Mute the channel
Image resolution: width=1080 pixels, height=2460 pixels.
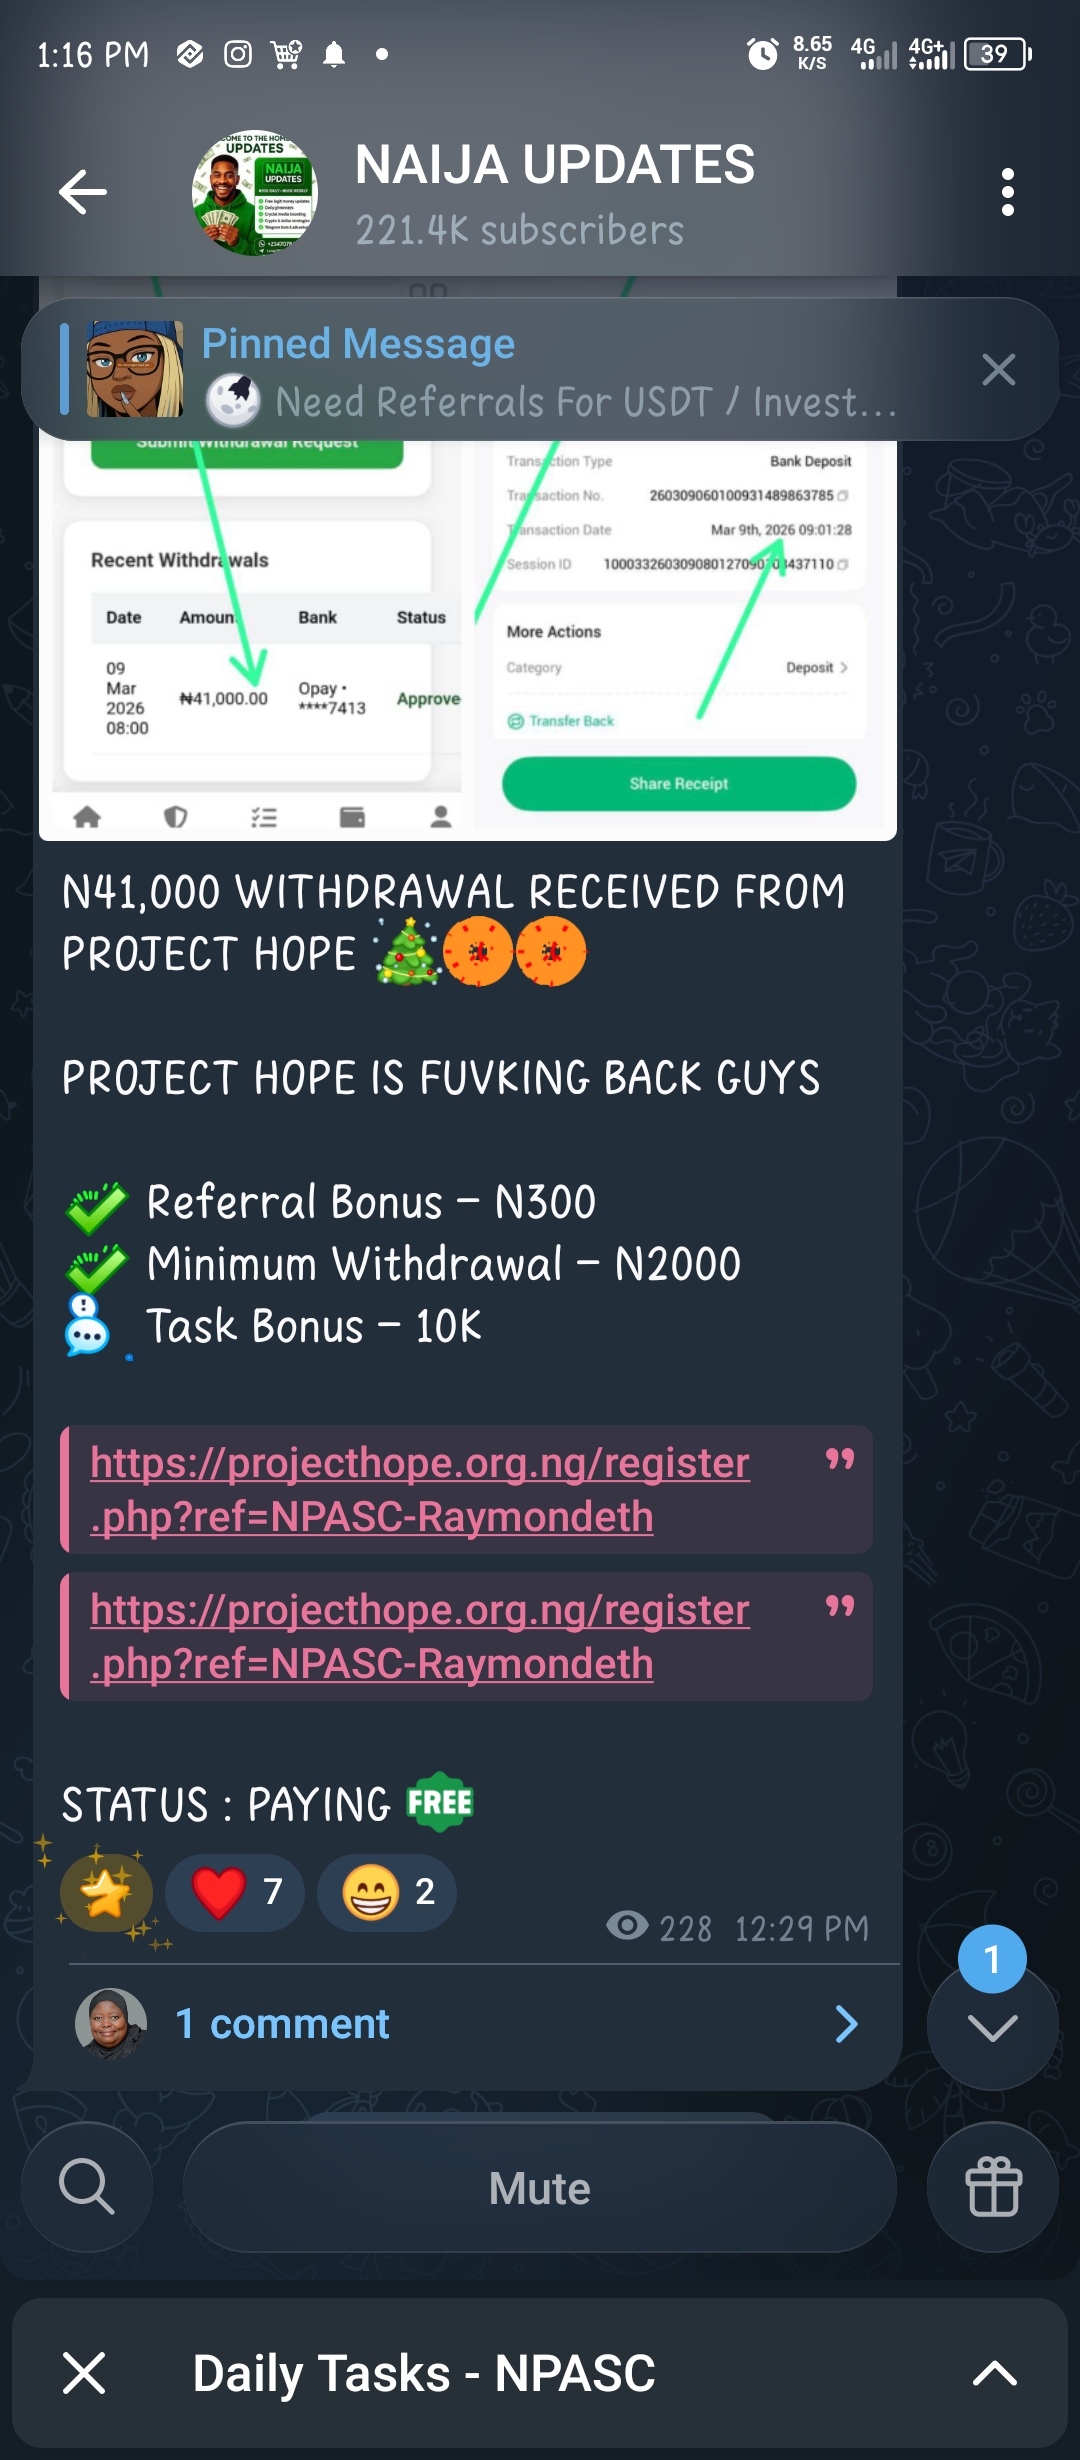(539, 2187)
